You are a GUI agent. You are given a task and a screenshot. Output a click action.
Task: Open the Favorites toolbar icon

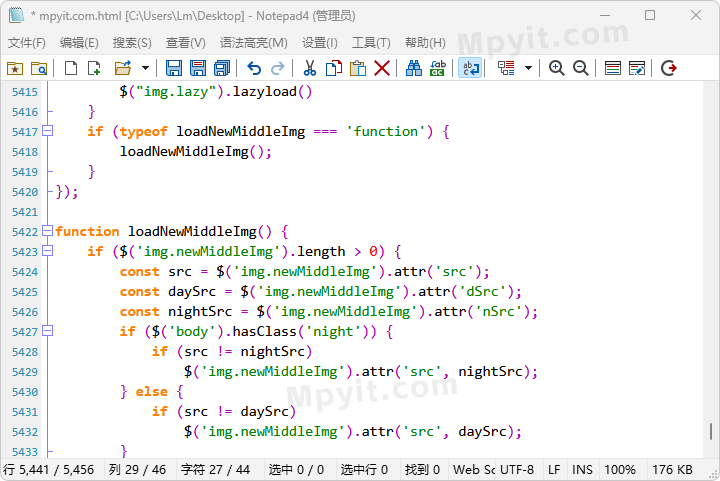(15, 68)
